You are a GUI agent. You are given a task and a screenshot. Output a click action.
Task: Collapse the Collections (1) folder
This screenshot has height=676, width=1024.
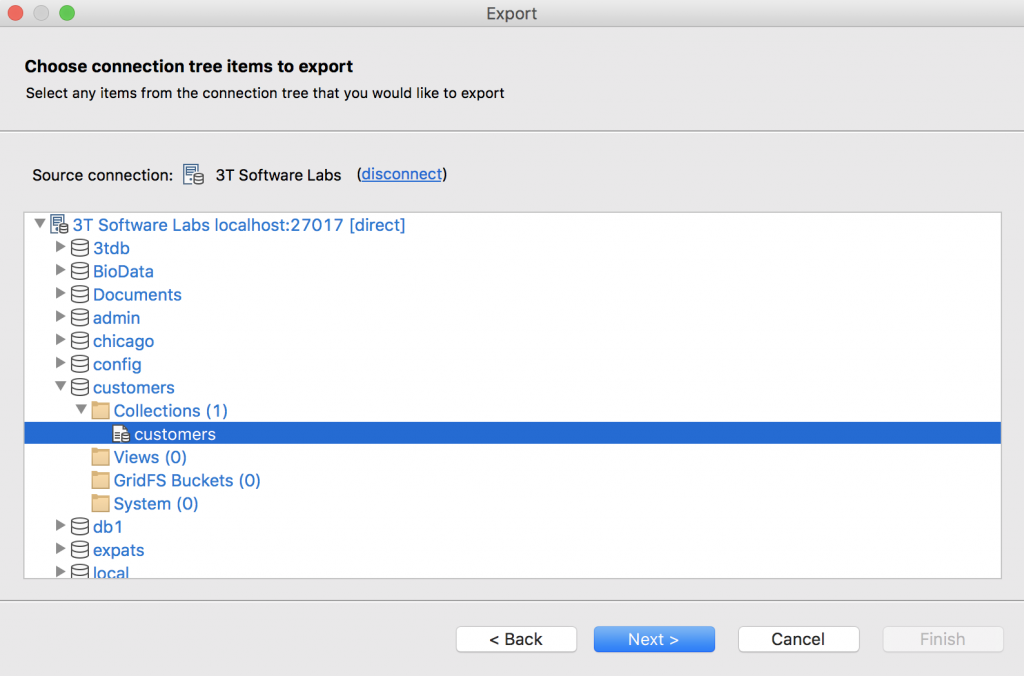click(81, 410)
